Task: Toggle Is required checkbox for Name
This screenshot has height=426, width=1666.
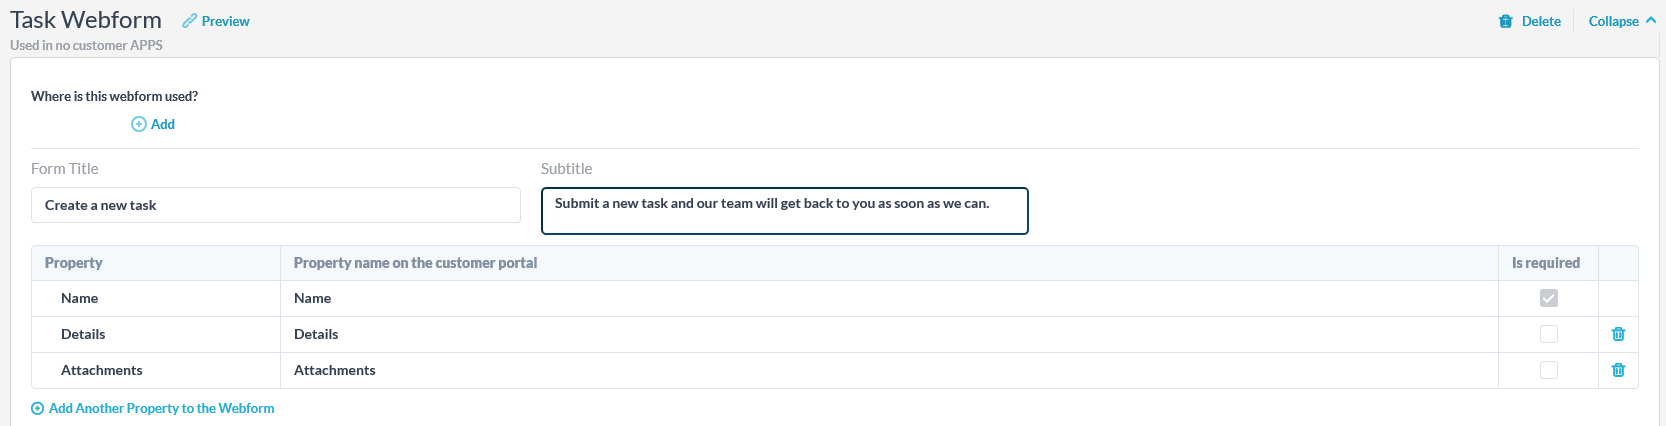Action: pyautogui.click(x=1549, y=298)
